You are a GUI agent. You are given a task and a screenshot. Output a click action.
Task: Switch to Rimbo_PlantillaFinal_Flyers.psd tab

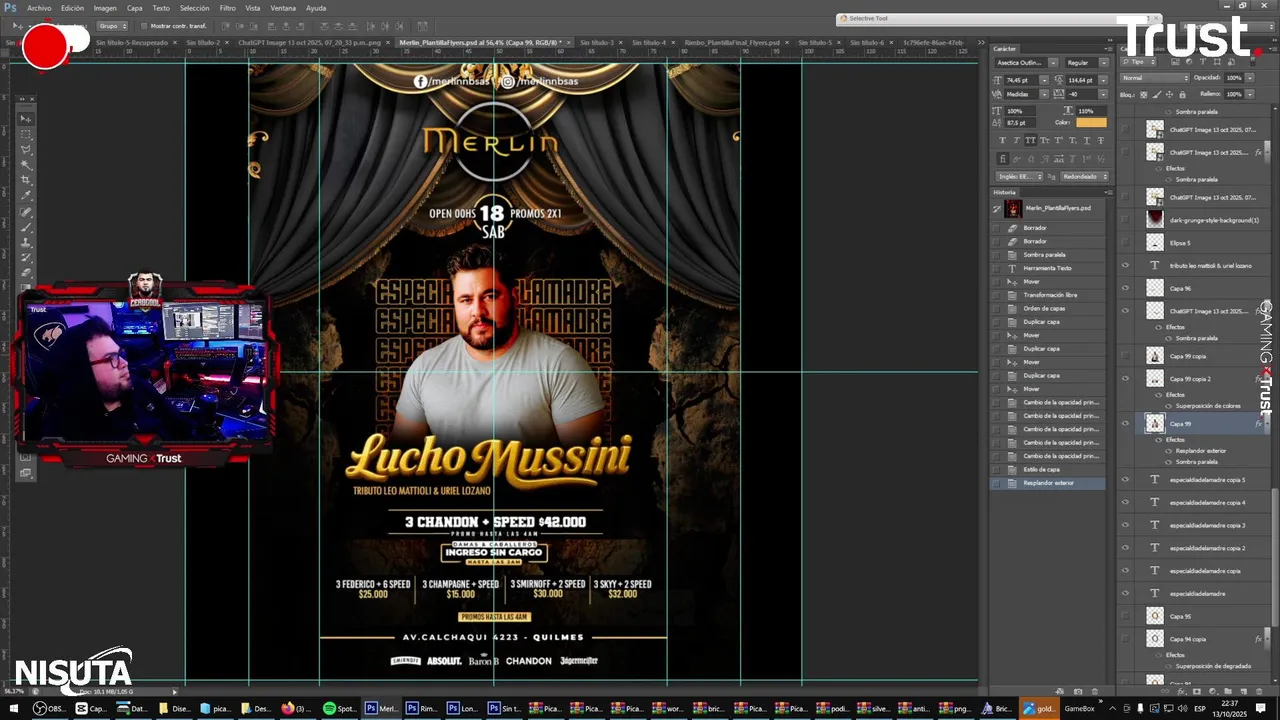click(x=733, y=43)
